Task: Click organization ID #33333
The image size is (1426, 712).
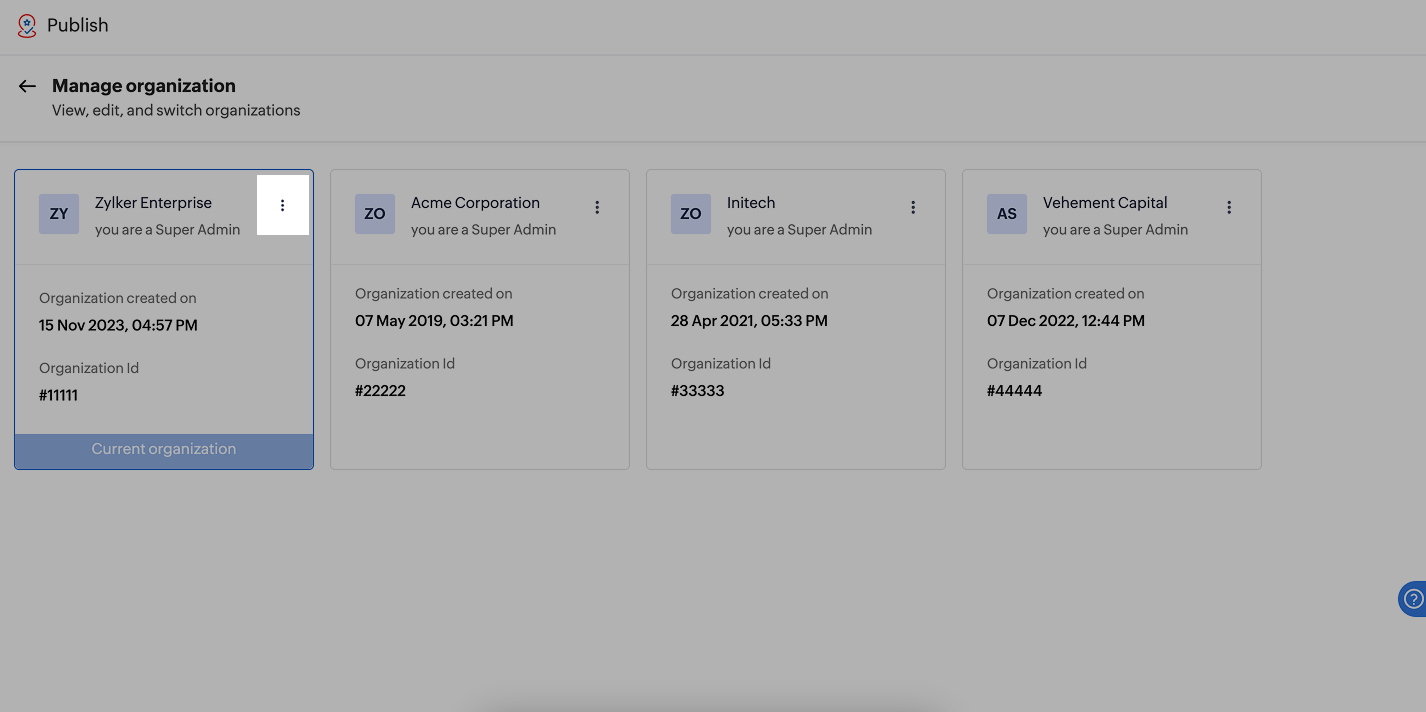Action: [697, 391]
